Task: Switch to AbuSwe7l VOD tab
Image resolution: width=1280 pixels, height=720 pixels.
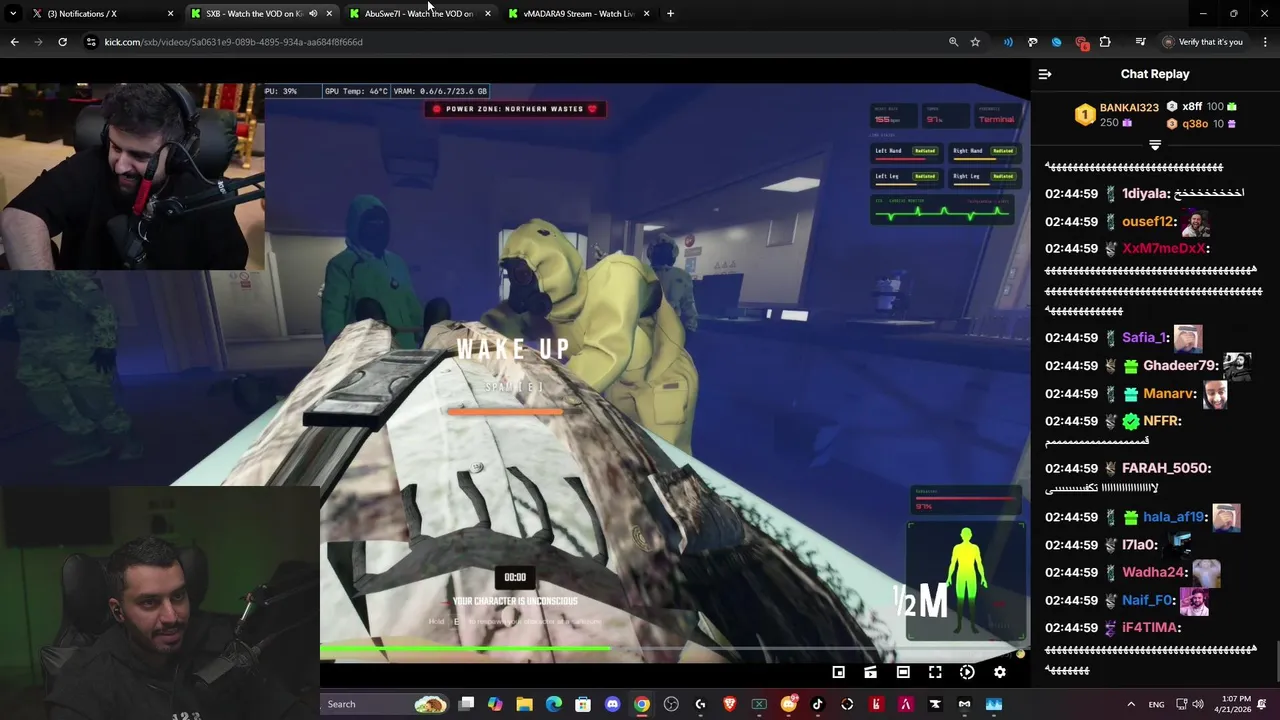Action: tap(419, 14)
